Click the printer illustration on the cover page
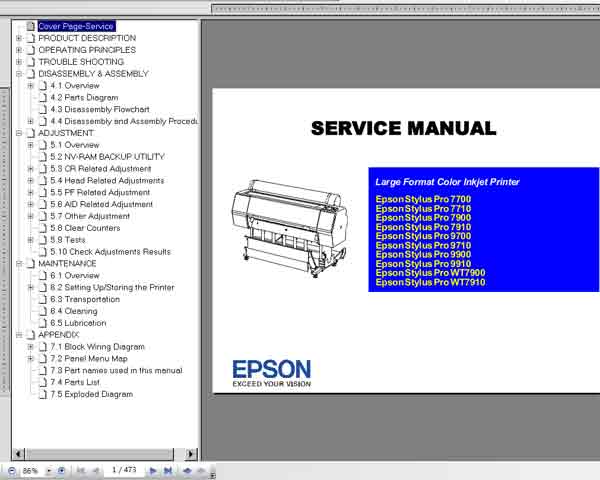Screen dimensions: 600x480 point(289,229)
